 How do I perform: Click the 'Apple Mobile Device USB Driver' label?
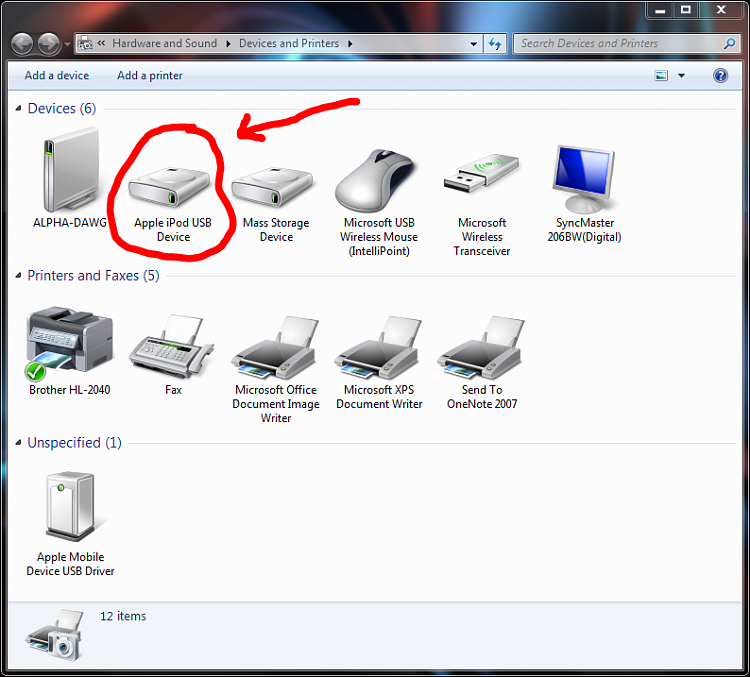70,564
